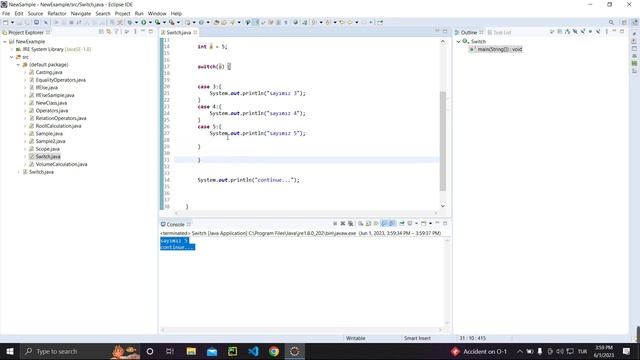
Task: Open the Refactor menu
Action: tap(57, 13)
